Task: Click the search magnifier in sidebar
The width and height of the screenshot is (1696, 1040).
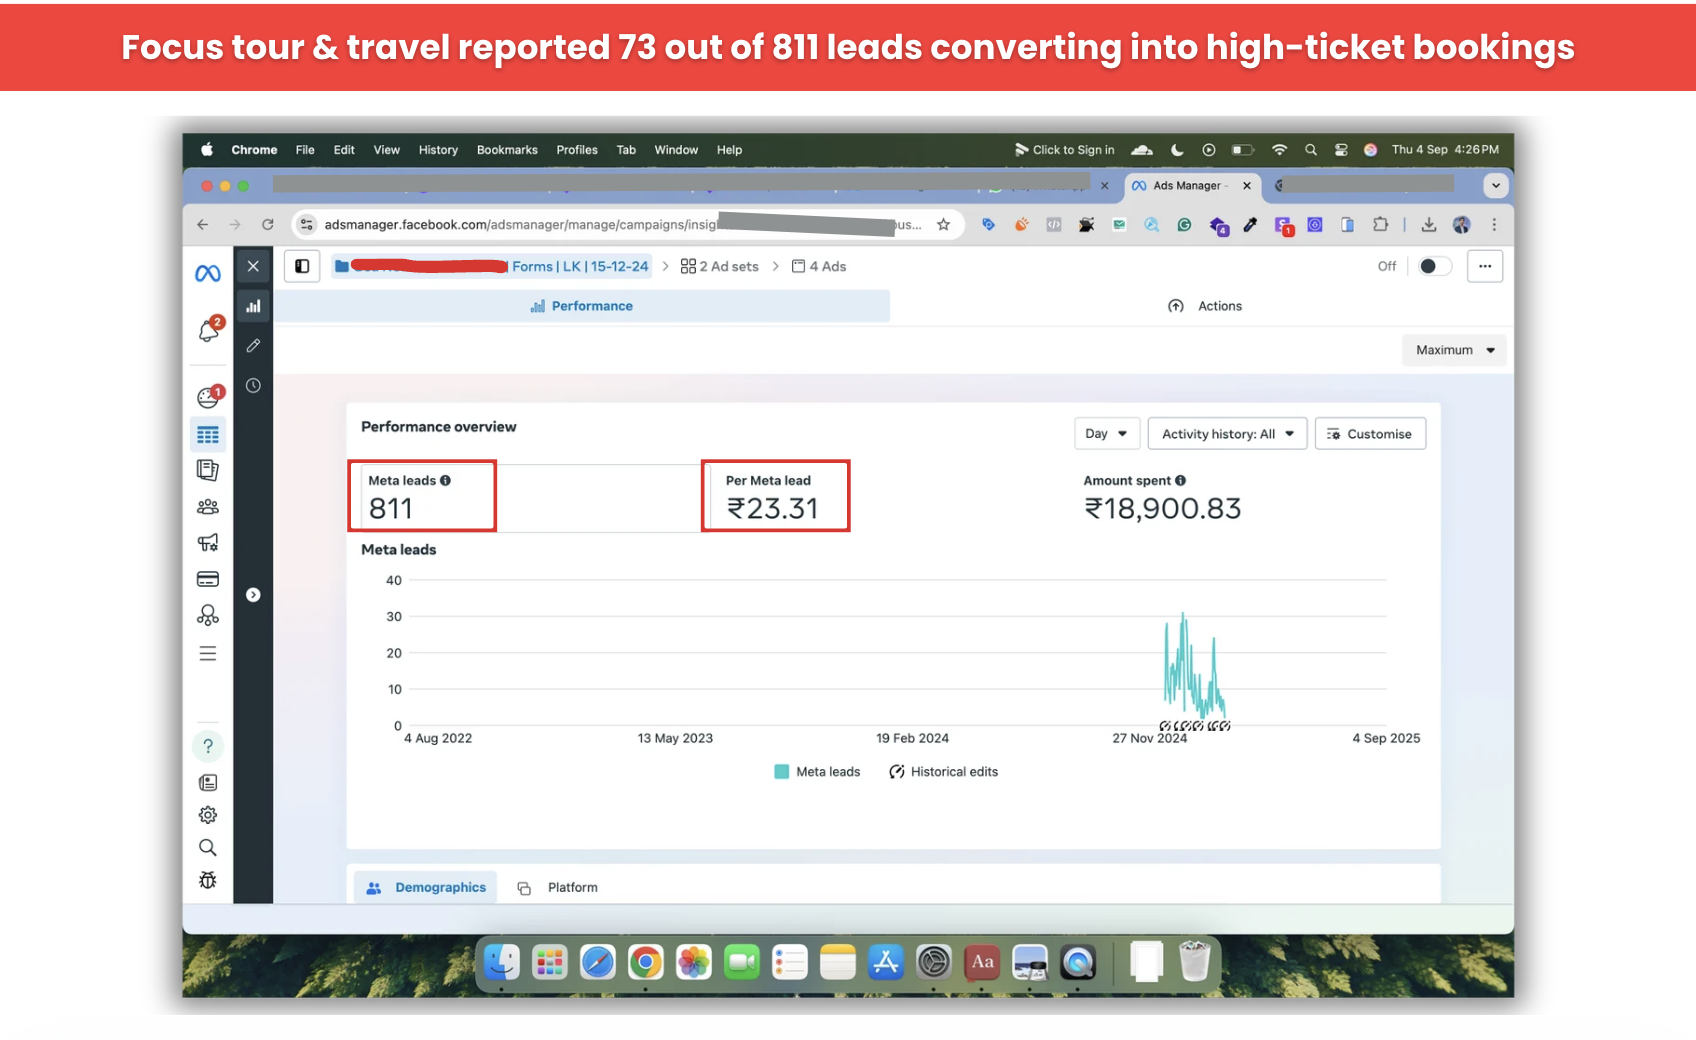Action: (208, 848)
